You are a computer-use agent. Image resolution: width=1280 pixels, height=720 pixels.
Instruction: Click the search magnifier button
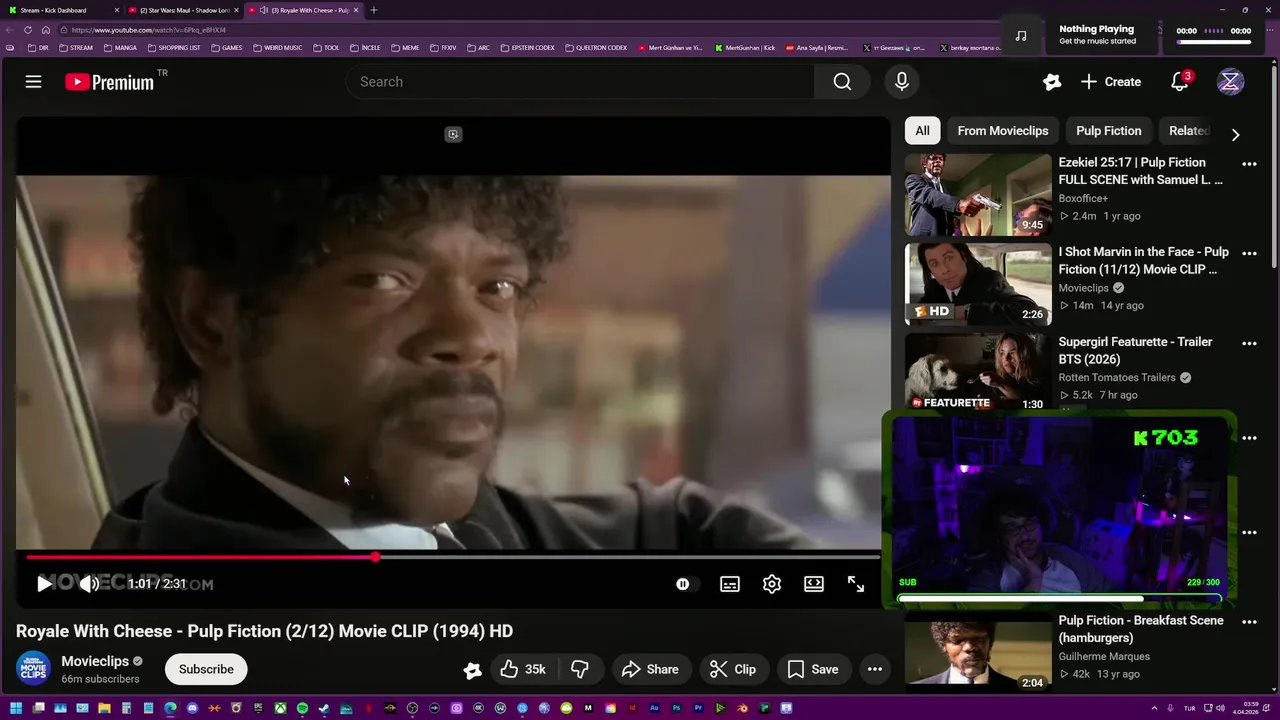[842, 82]
